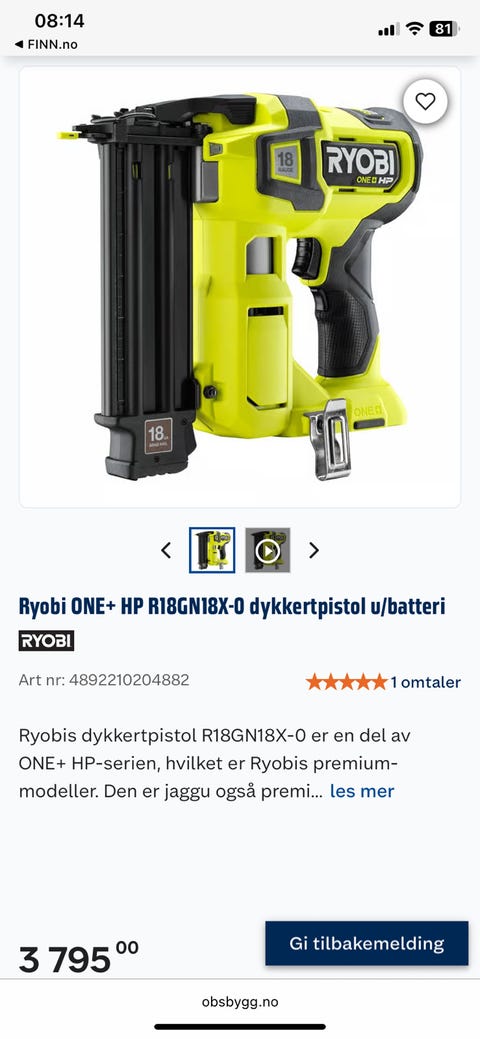Image resolution: width=480 pixels, height=1039 pixels.
Task: Tap the 3 795 price
Action: click(78, 958)
